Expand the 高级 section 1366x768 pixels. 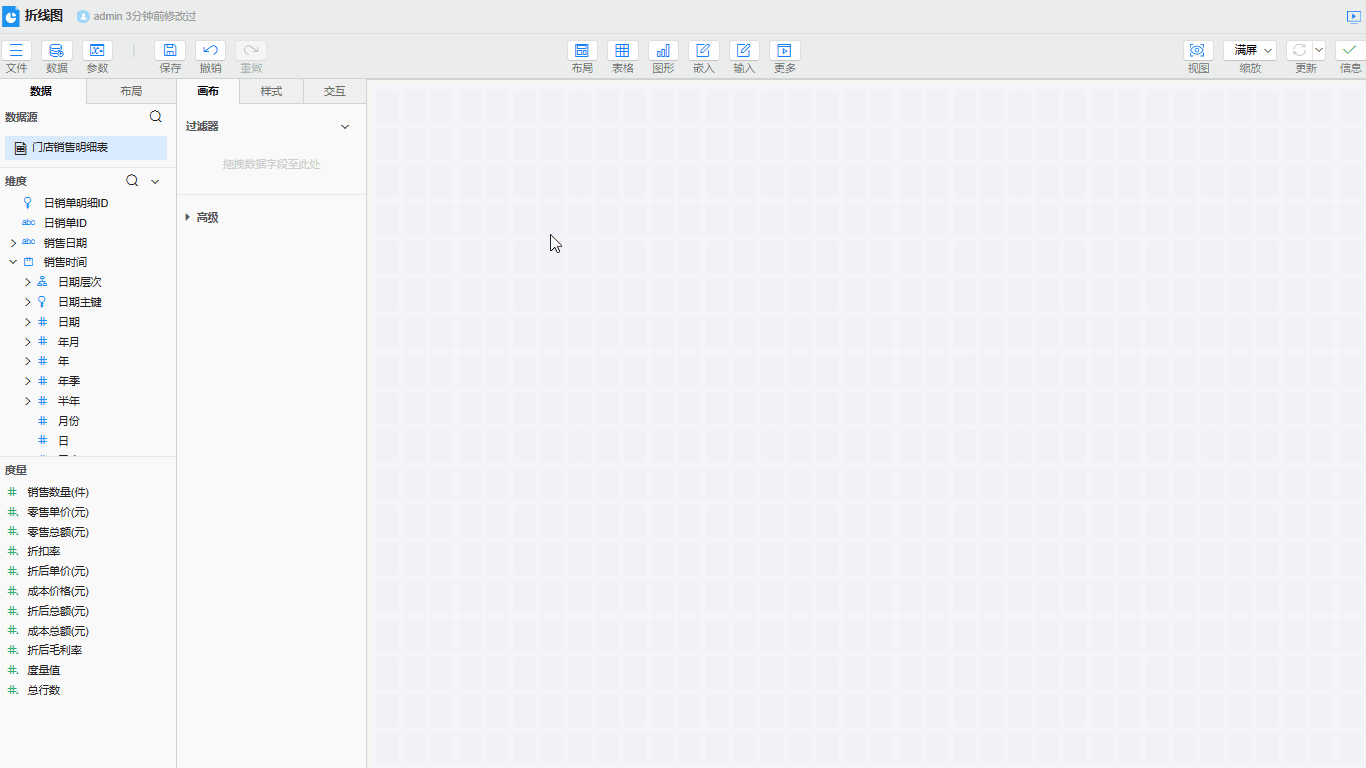click(x=188, y=217)
